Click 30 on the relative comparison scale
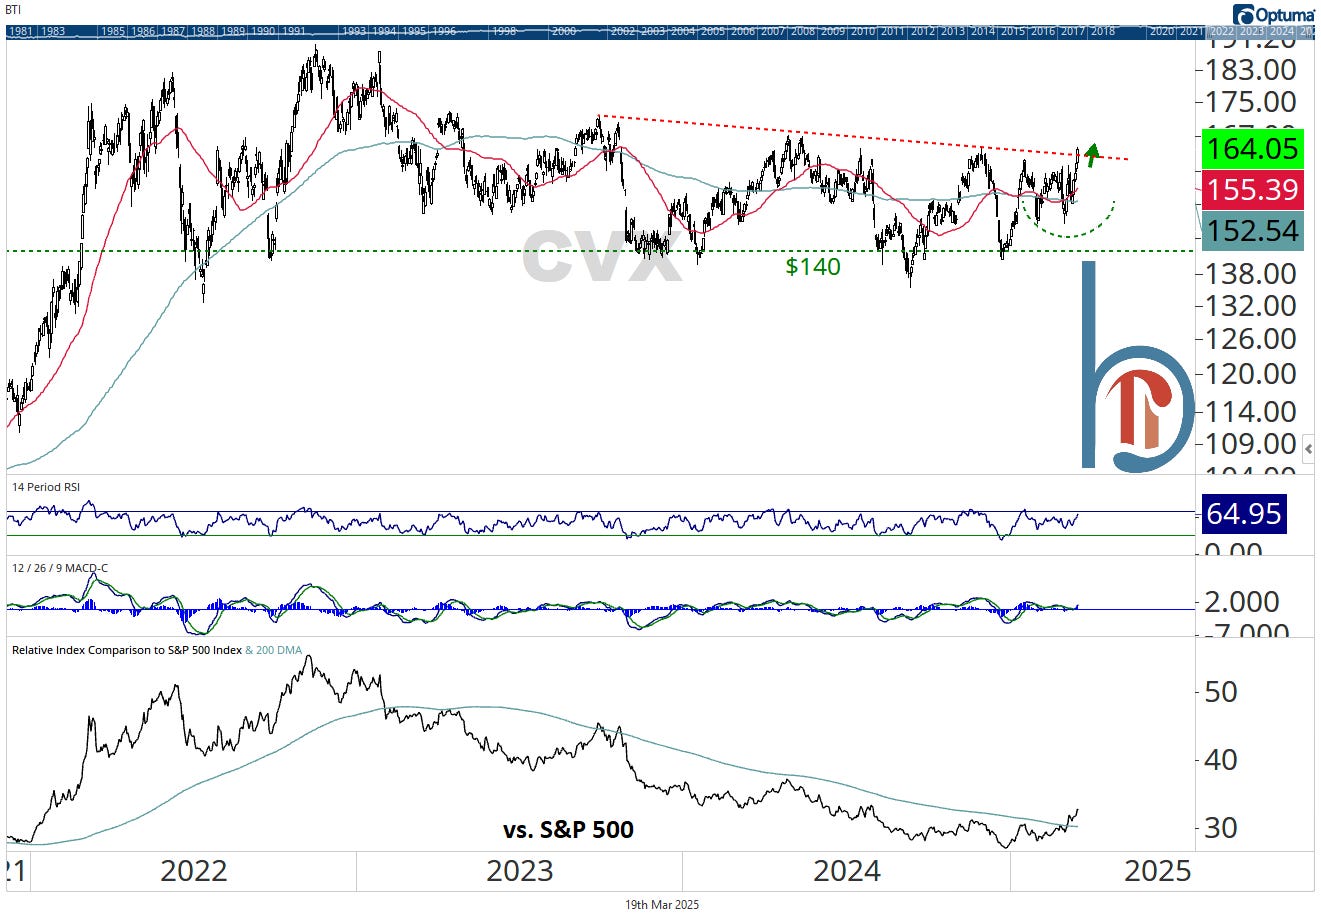Screen dimensions: 1321x924 tap(1221, 828)
